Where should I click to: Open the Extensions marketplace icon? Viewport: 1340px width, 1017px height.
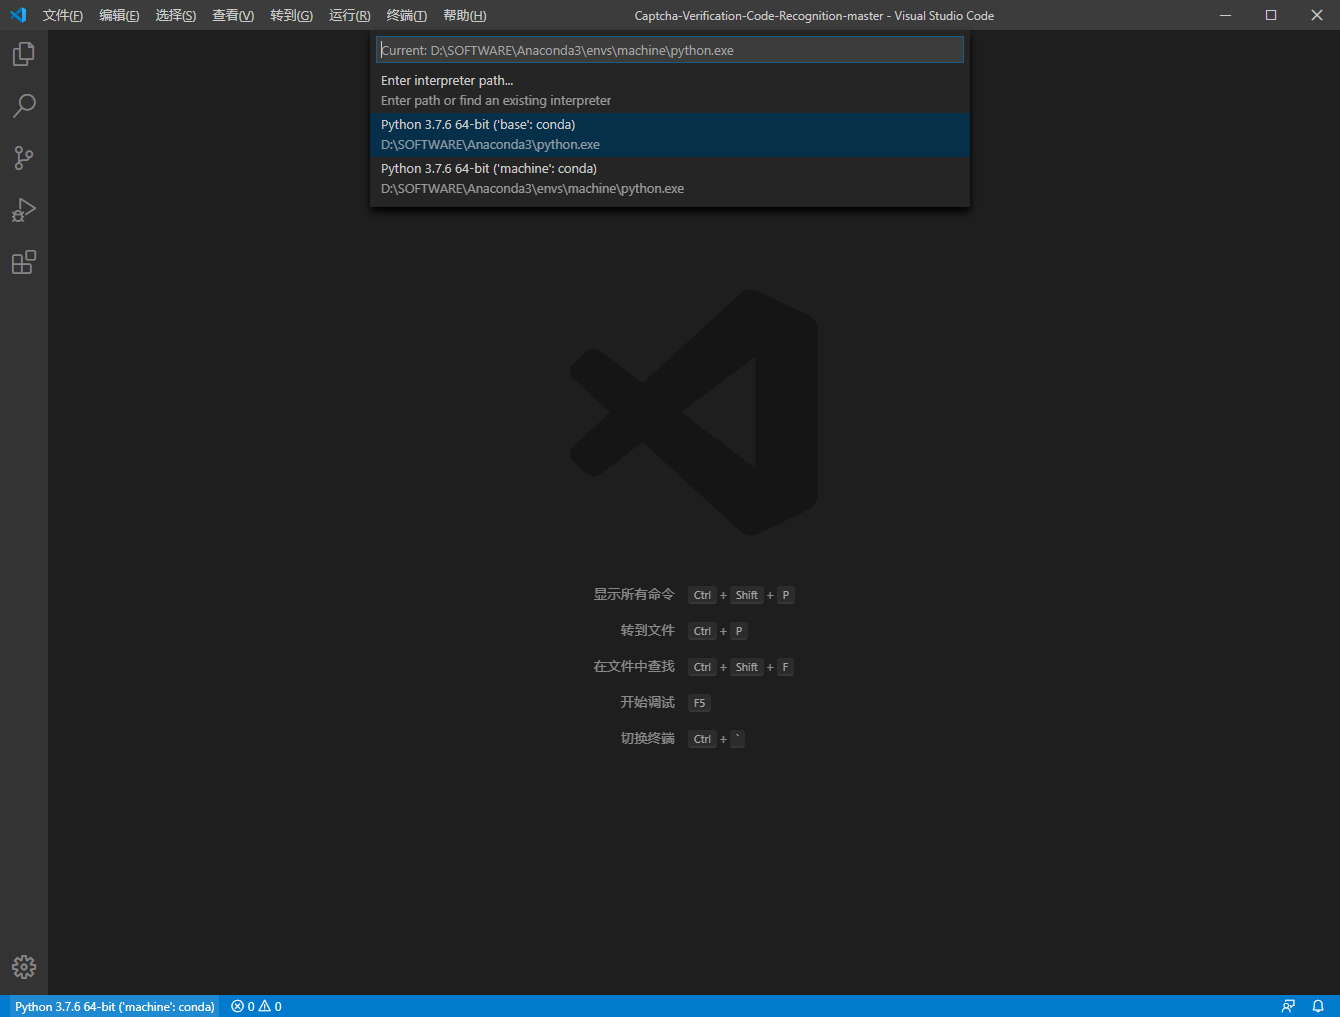pos(23,262)
